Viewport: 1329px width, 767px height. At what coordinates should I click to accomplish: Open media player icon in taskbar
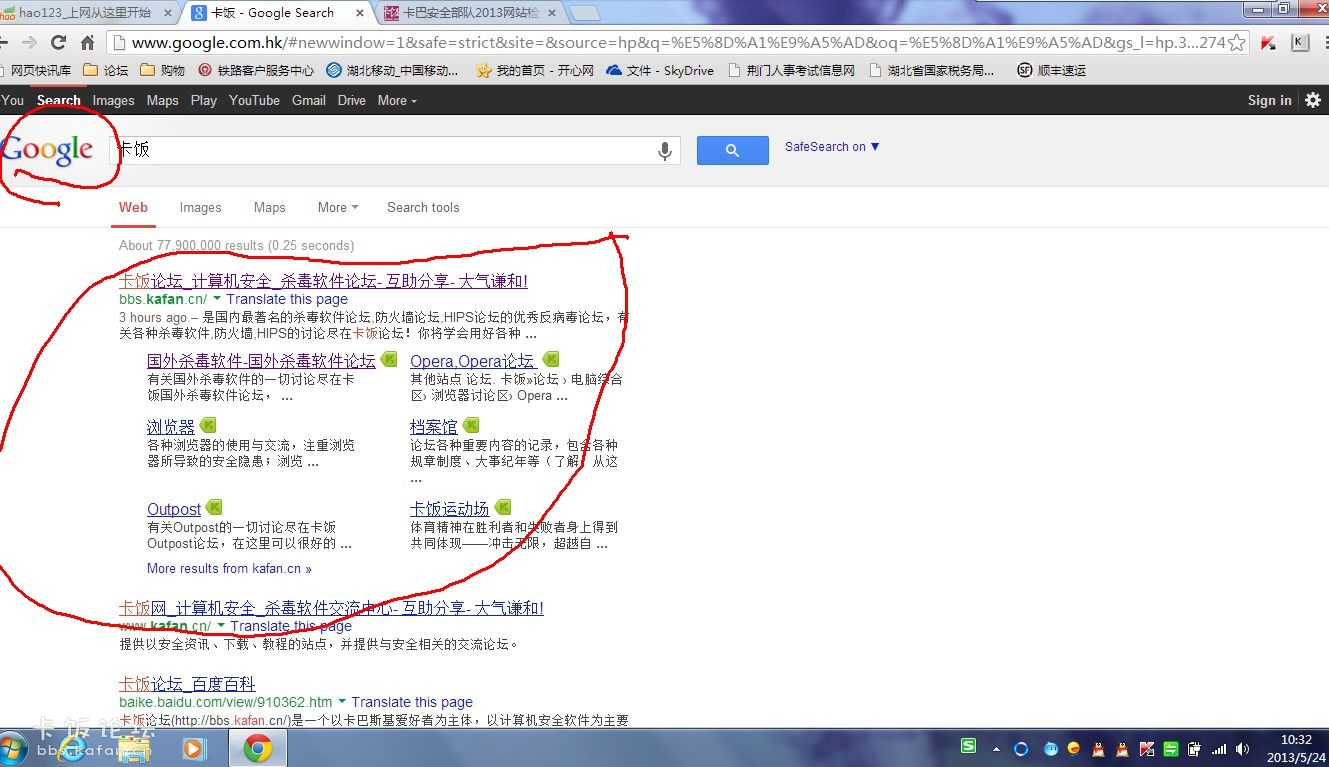pyautogui.click(x=194, y=748)
